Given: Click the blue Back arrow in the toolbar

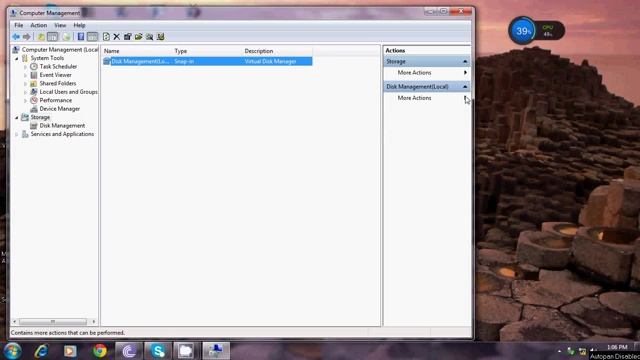Looking at the screenshot, I should tap(16, 37).
